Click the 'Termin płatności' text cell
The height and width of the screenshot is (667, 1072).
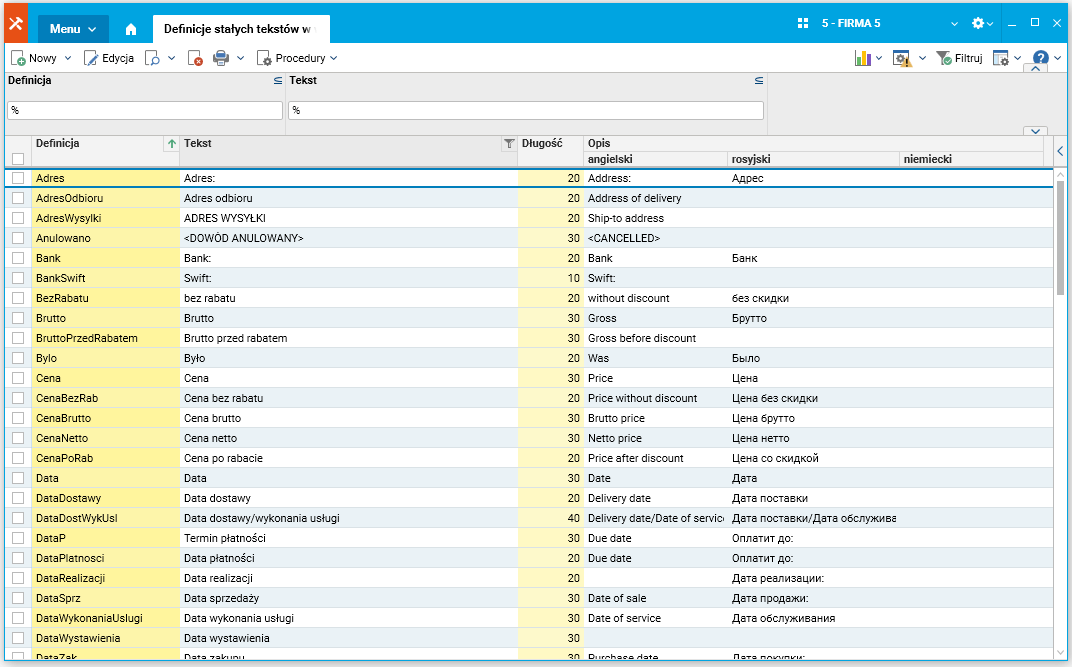[349, 538]
